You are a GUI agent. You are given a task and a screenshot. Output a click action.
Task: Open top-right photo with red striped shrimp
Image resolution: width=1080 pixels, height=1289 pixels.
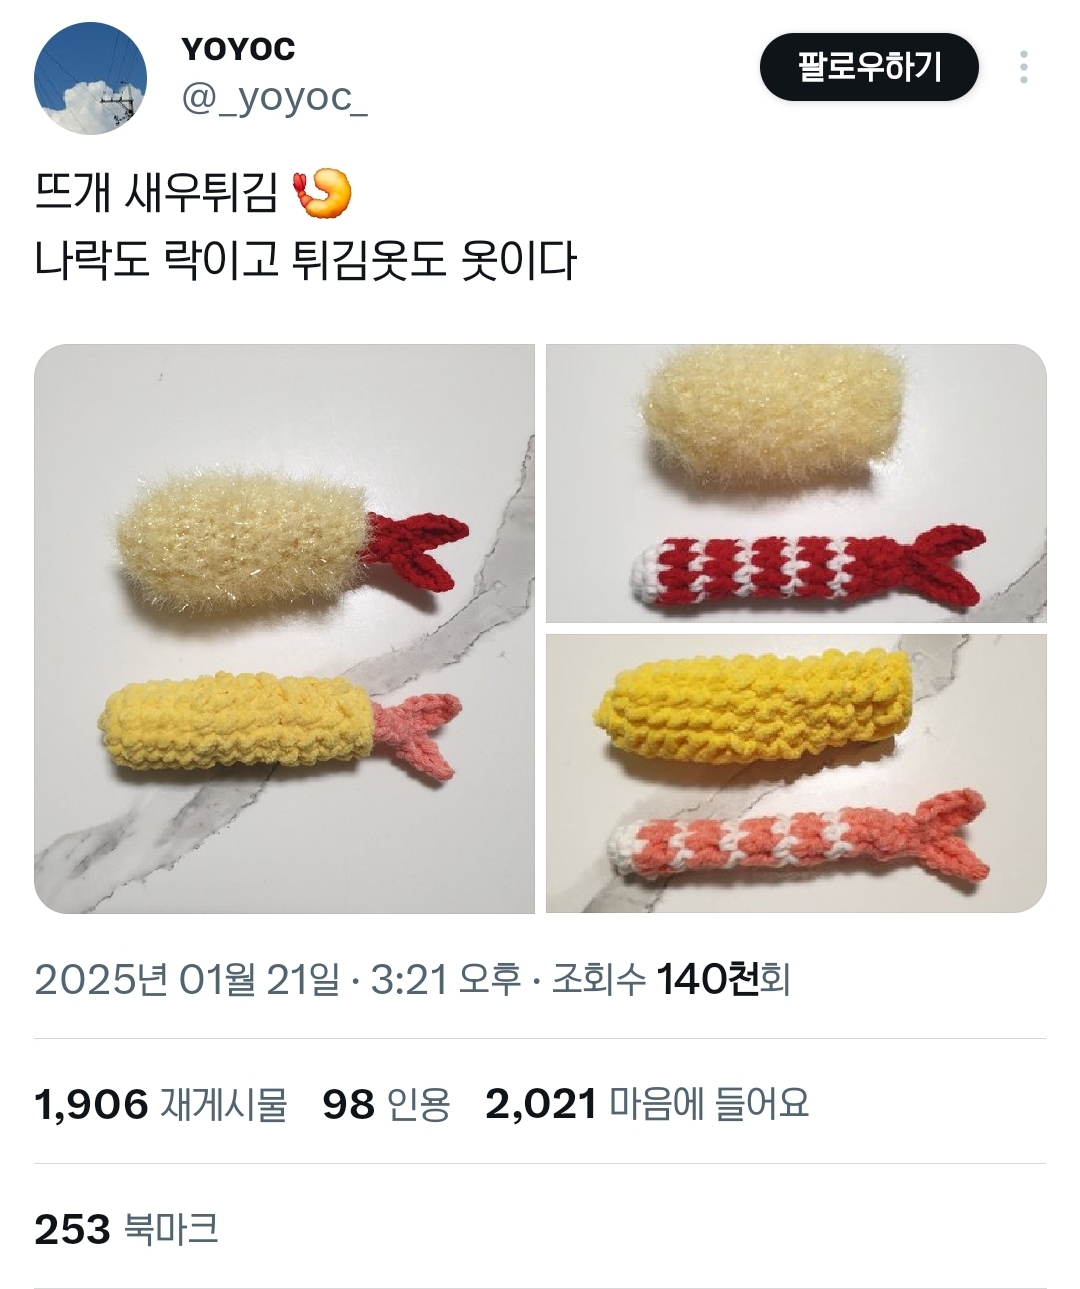click(796, 483)
